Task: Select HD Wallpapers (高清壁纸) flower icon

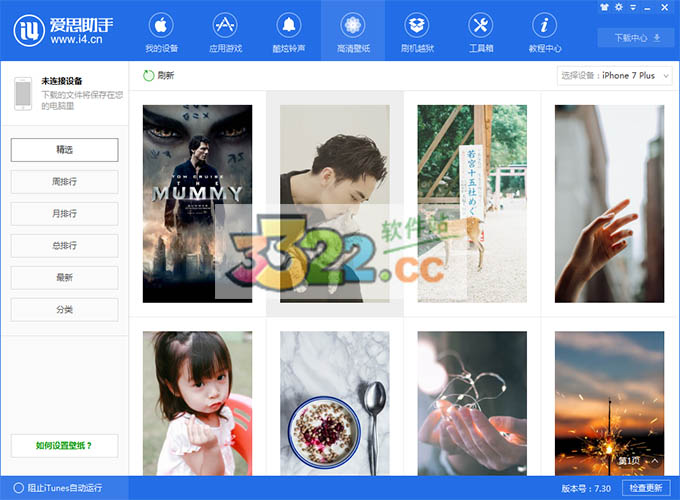Action: coord(353,26)
